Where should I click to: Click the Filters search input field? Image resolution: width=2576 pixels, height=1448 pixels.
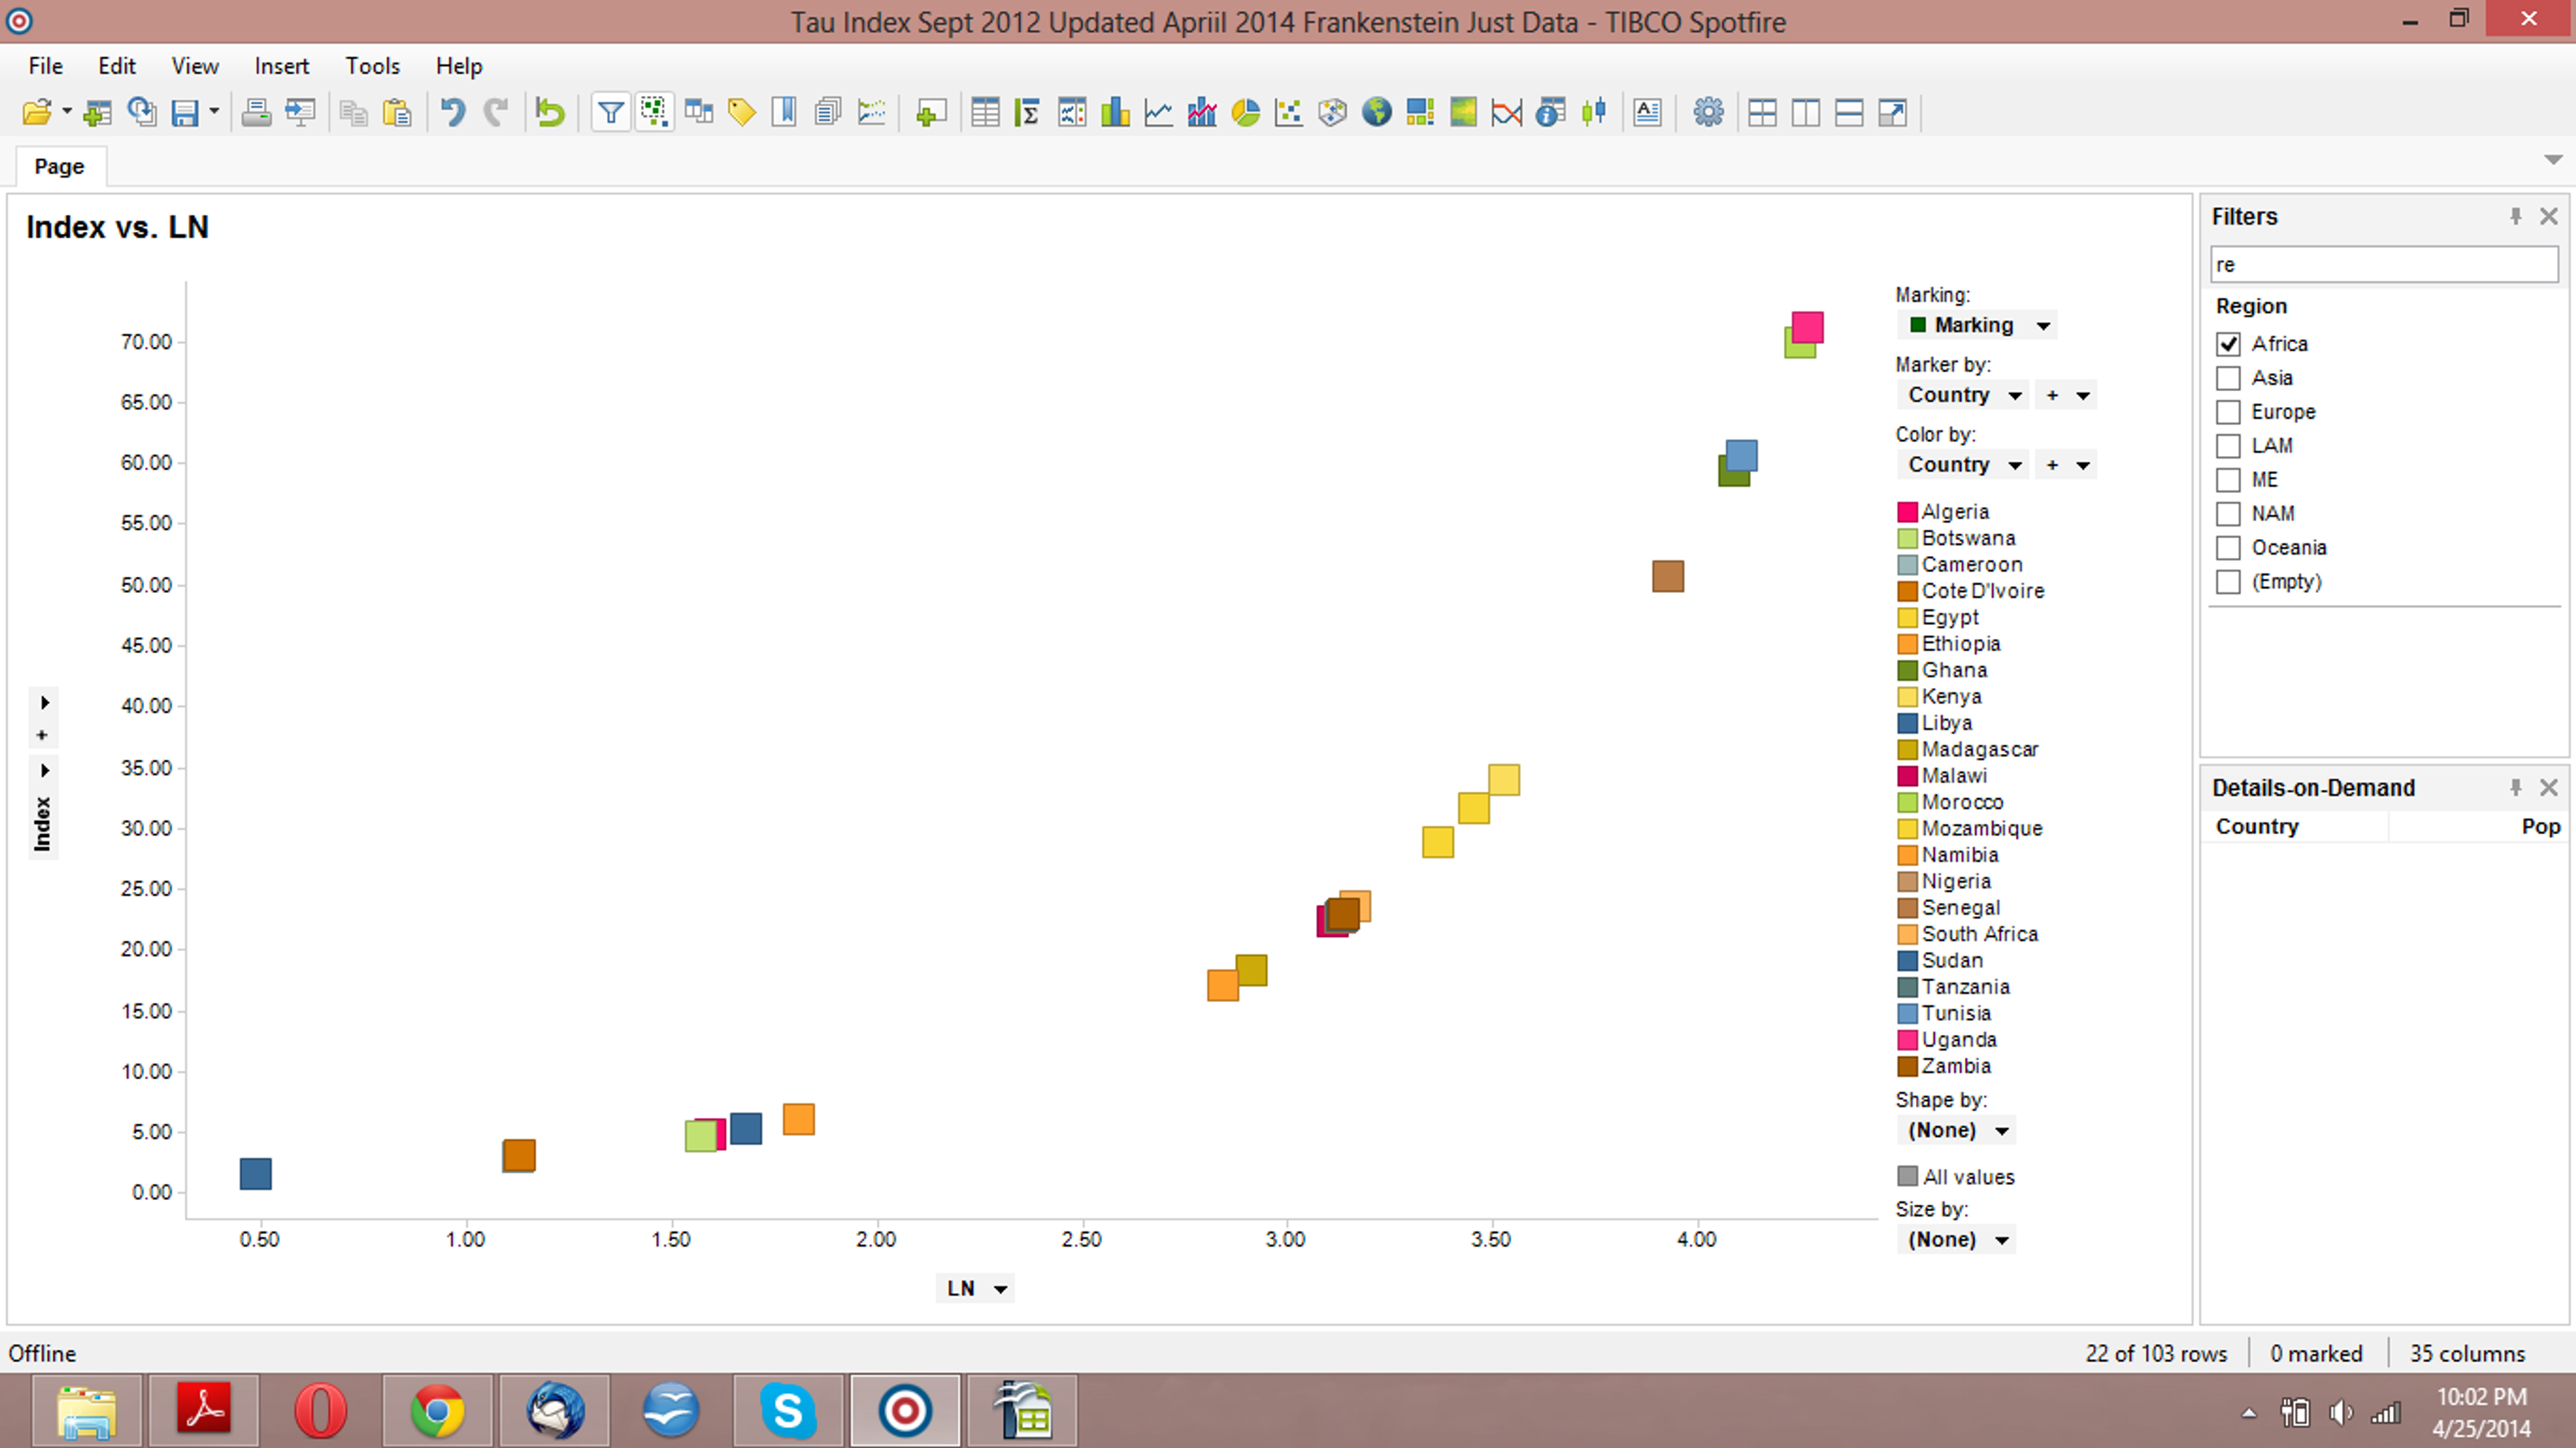[2382, 265]
